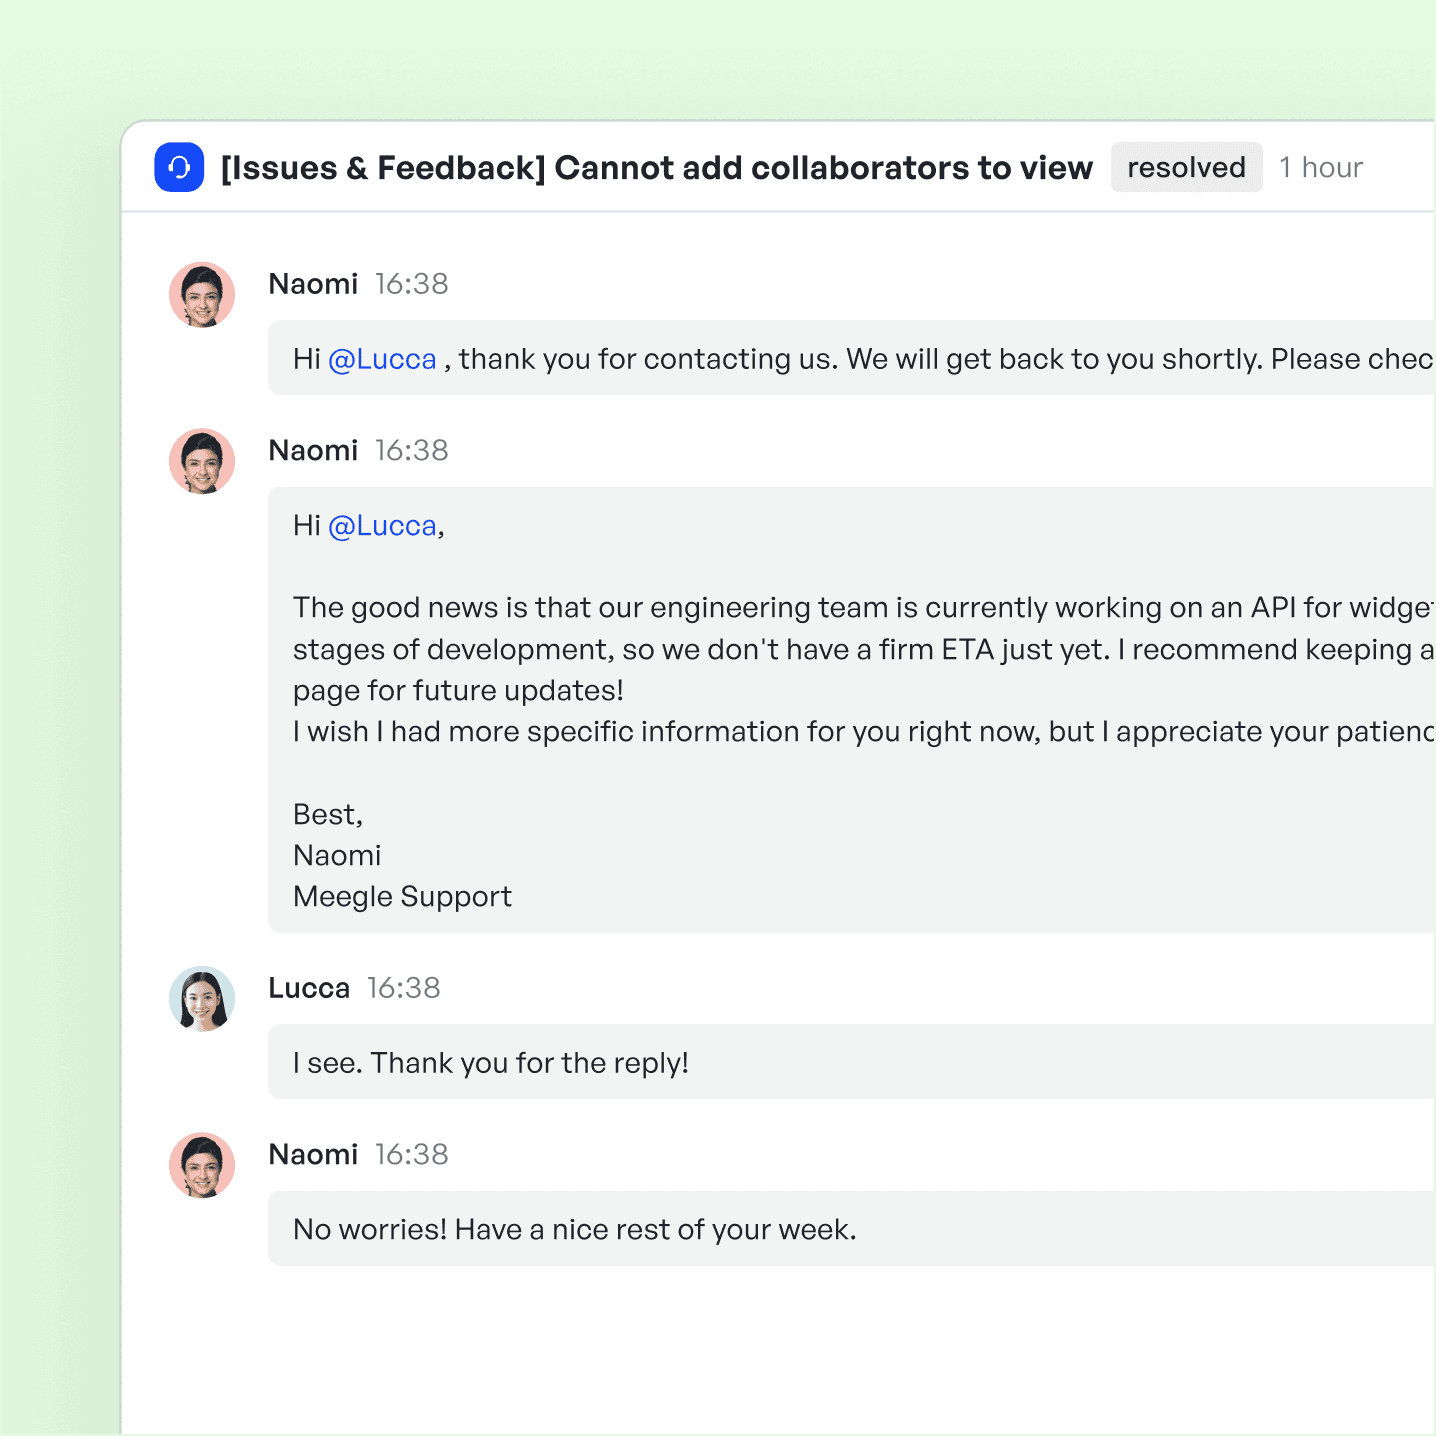Viewport: 1436px width, 1436px height.
Task: Click the @Lucca mention in the 'Hi @Lucca,' greeting line
Action: pyautogui.click(x=382, y=526)
